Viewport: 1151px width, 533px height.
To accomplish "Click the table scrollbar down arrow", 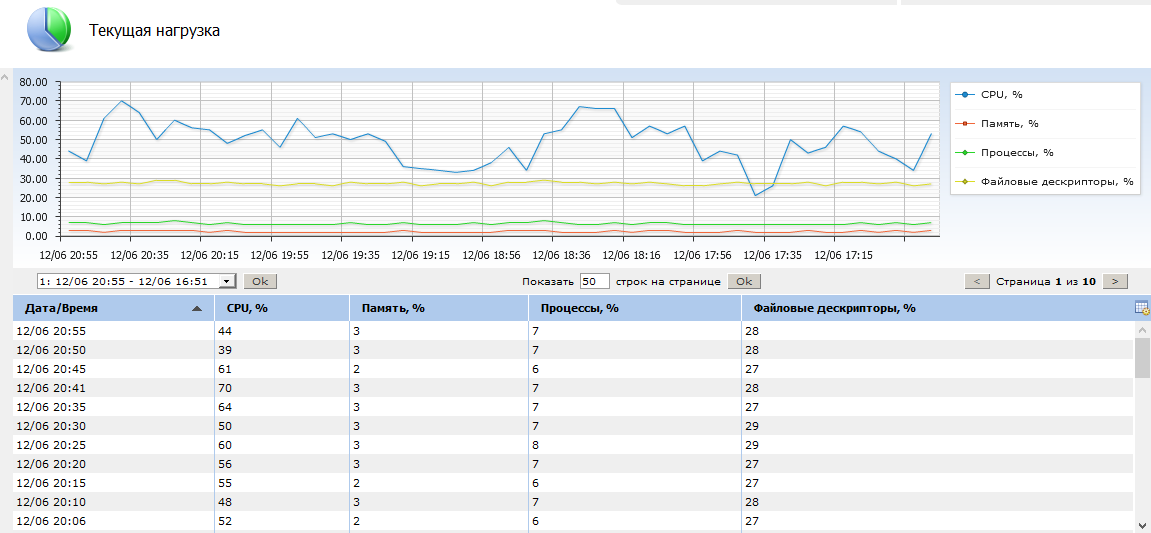I will click(1142, 524).
